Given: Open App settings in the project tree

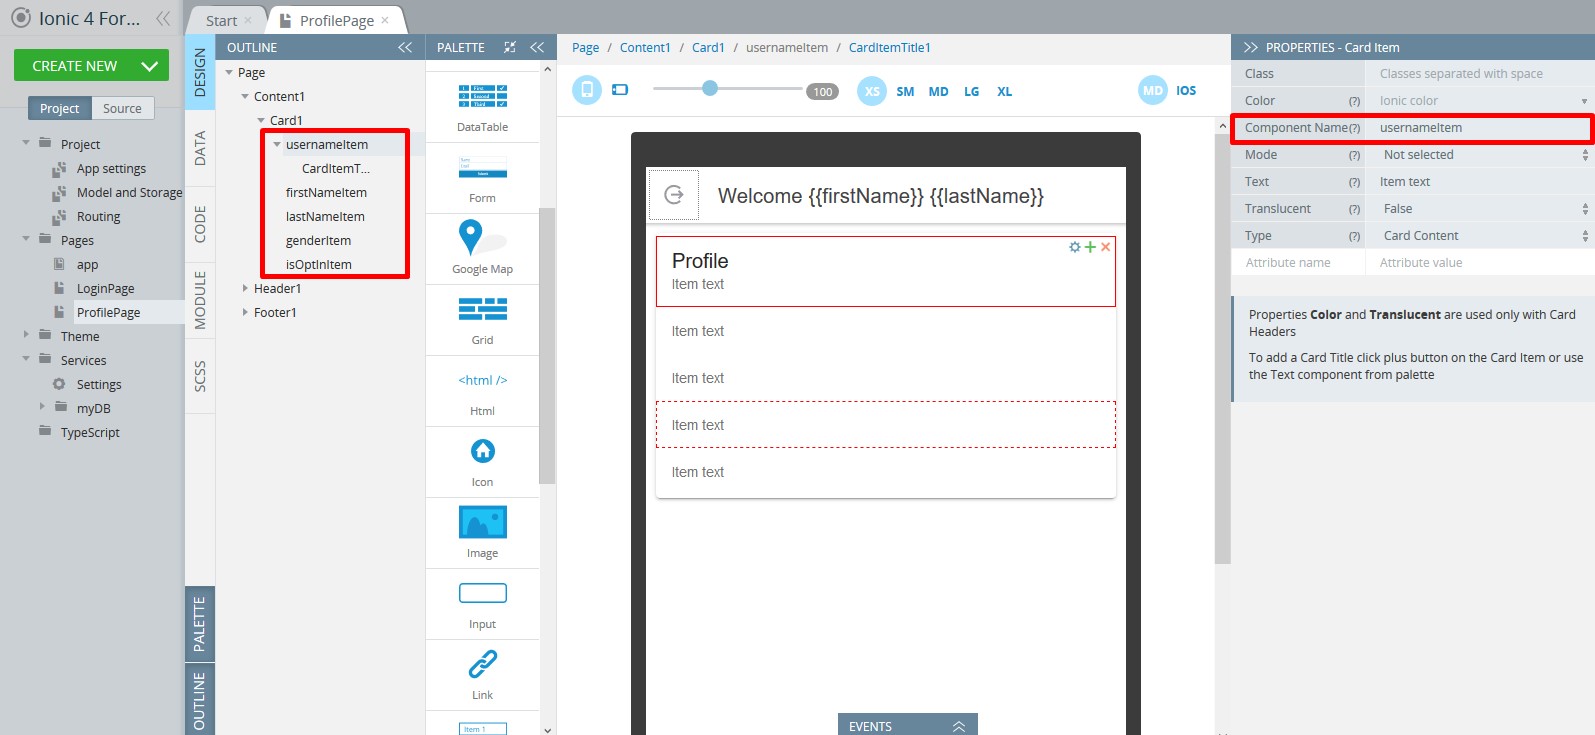Looking at the screenshot, I should tap(111, 168).
